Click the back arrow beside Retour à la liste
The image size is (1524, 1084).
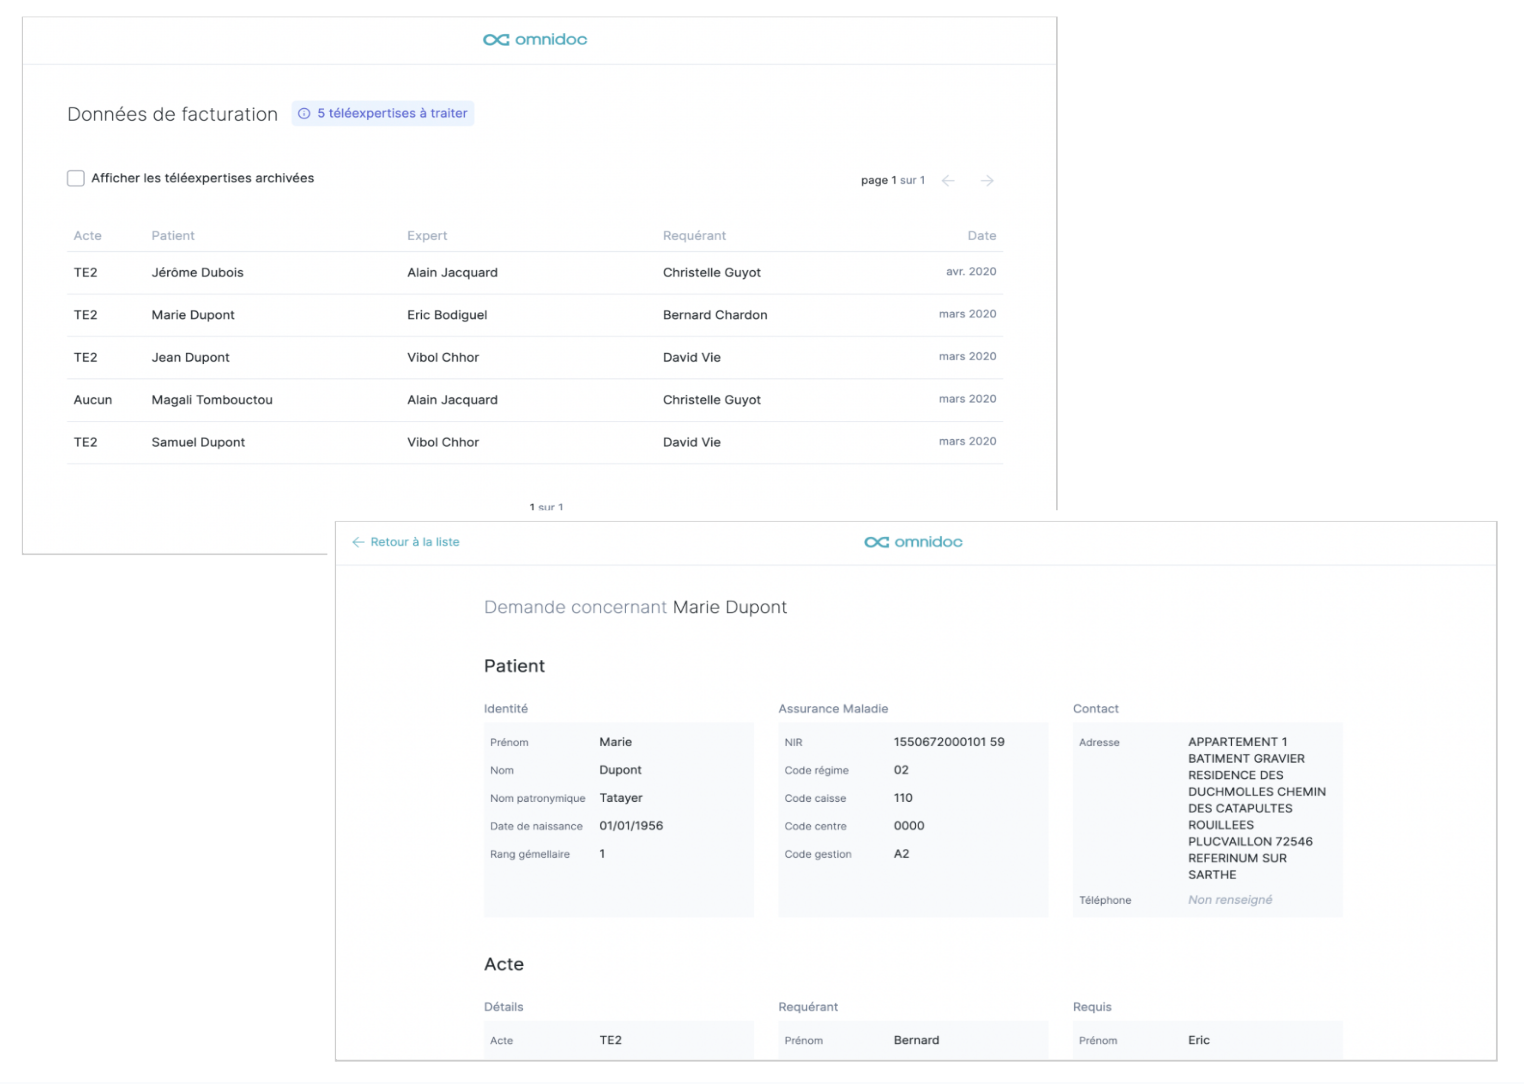pos(357,541)
